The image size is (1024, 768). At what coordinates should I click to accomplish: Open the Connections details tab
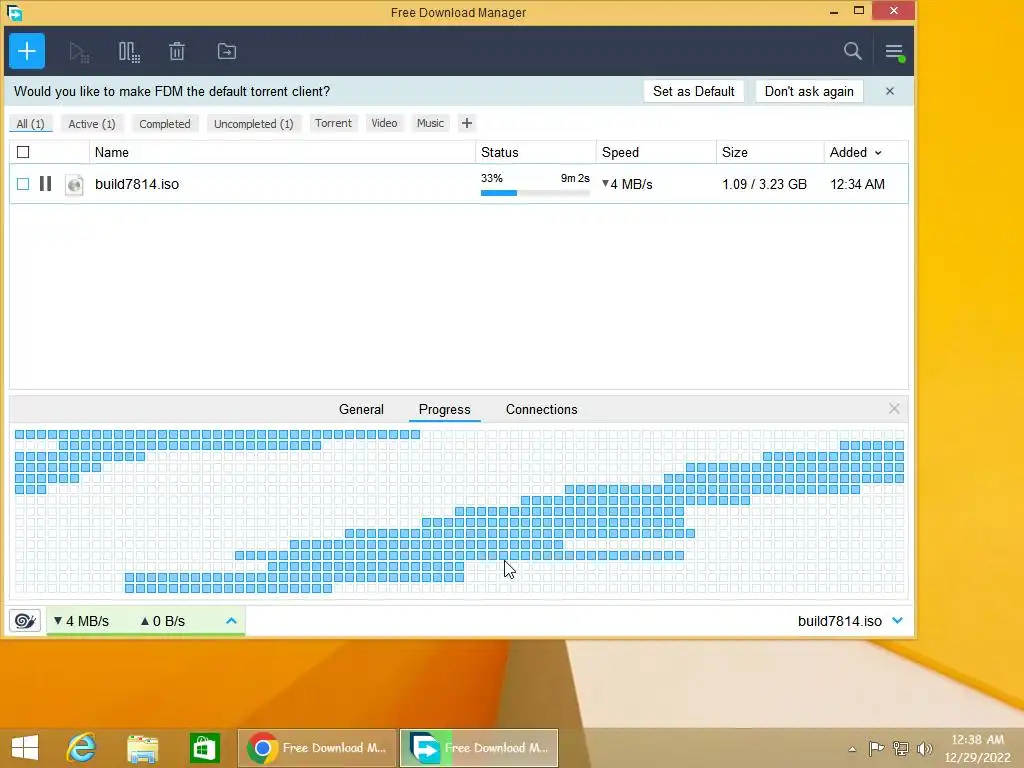click(541, 409)
